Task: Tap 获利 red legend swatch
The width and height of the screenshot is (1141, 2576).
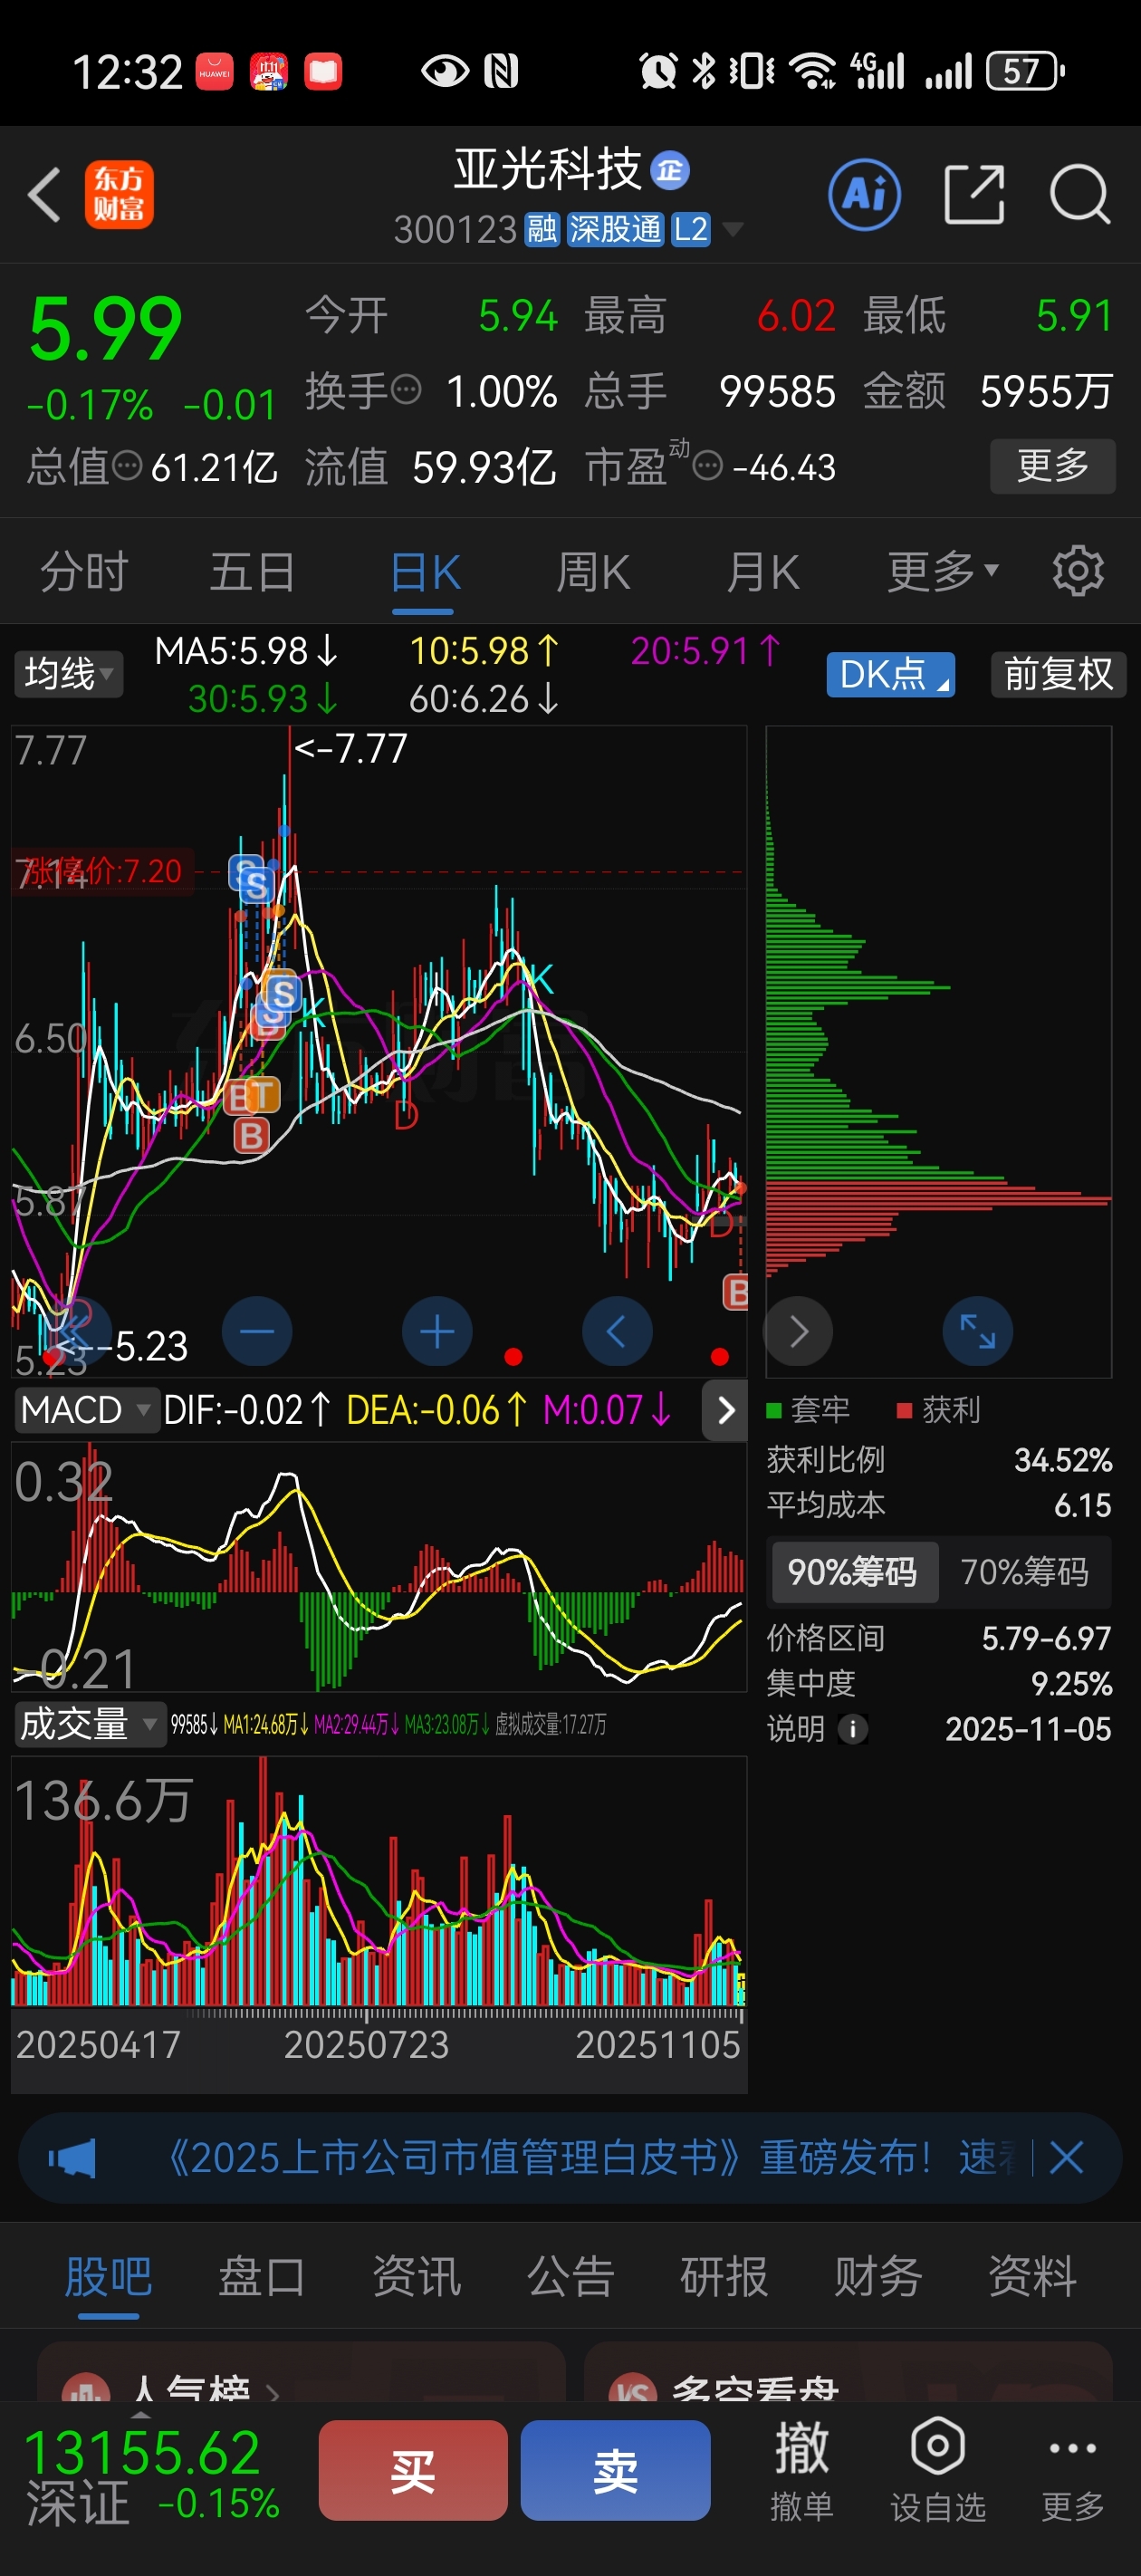Action: point(904,1410)
